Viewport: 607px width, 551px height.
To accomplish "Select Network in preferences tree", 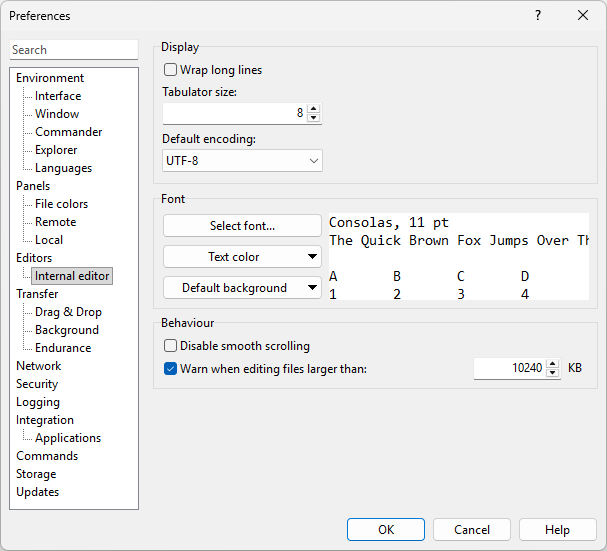I will [39, 366].
